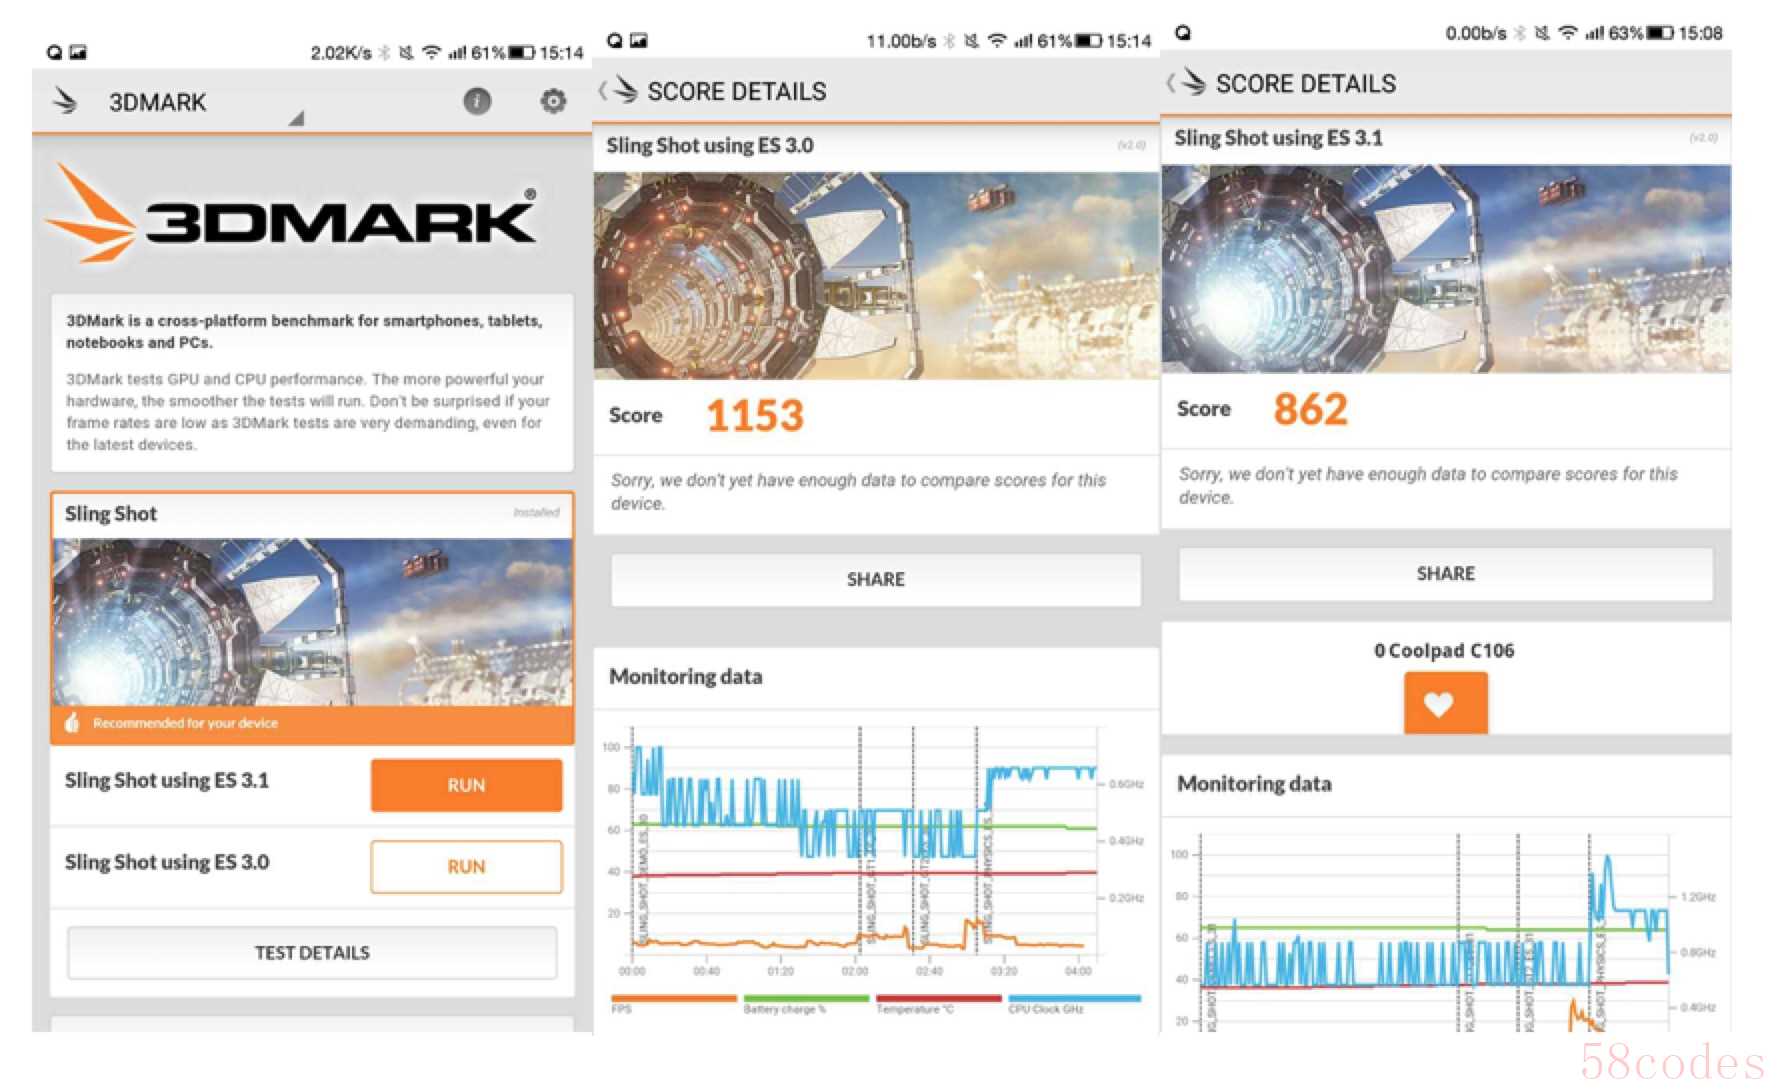Tap back arrow on ES 3.1 Score Details
Screen dimensions: 1780x1092
point(1172,83)
